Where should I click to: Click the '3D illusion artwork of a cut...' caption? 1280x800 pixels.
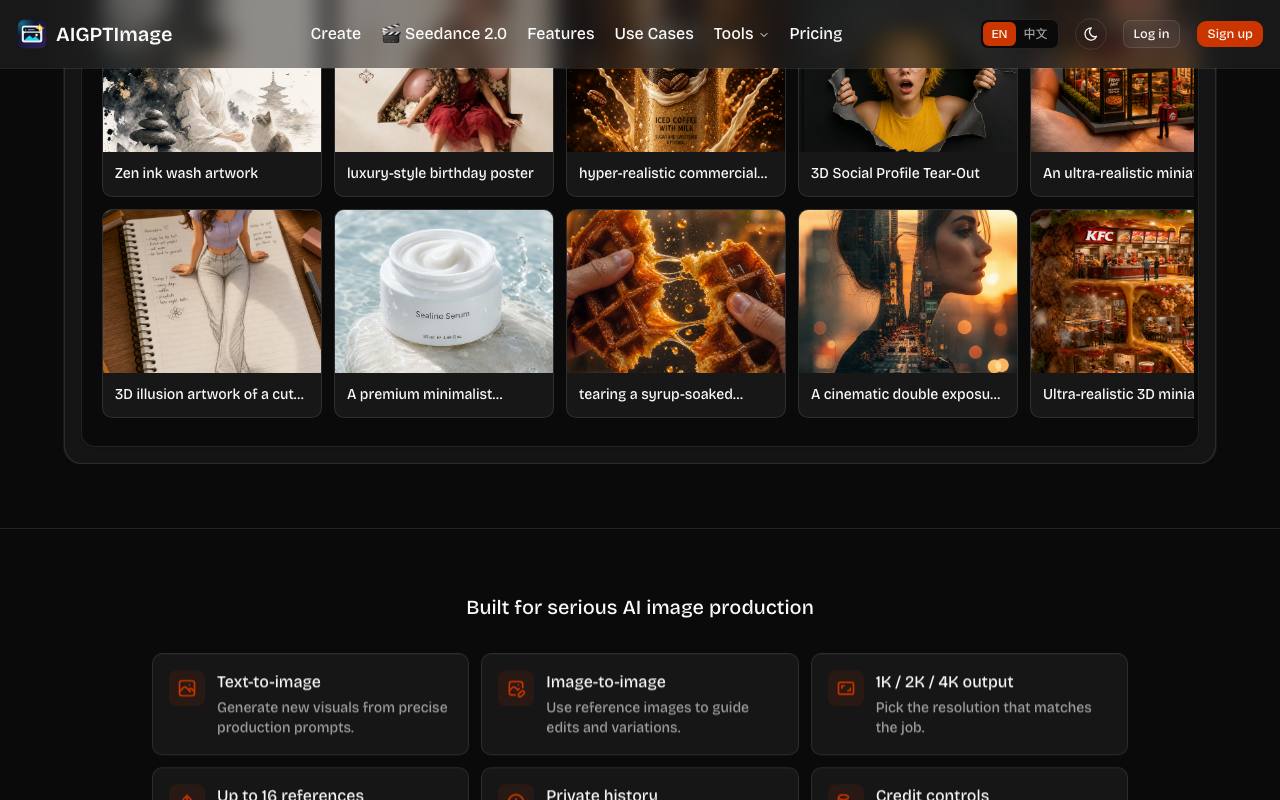pyautogui.click(x=209, y=394)
